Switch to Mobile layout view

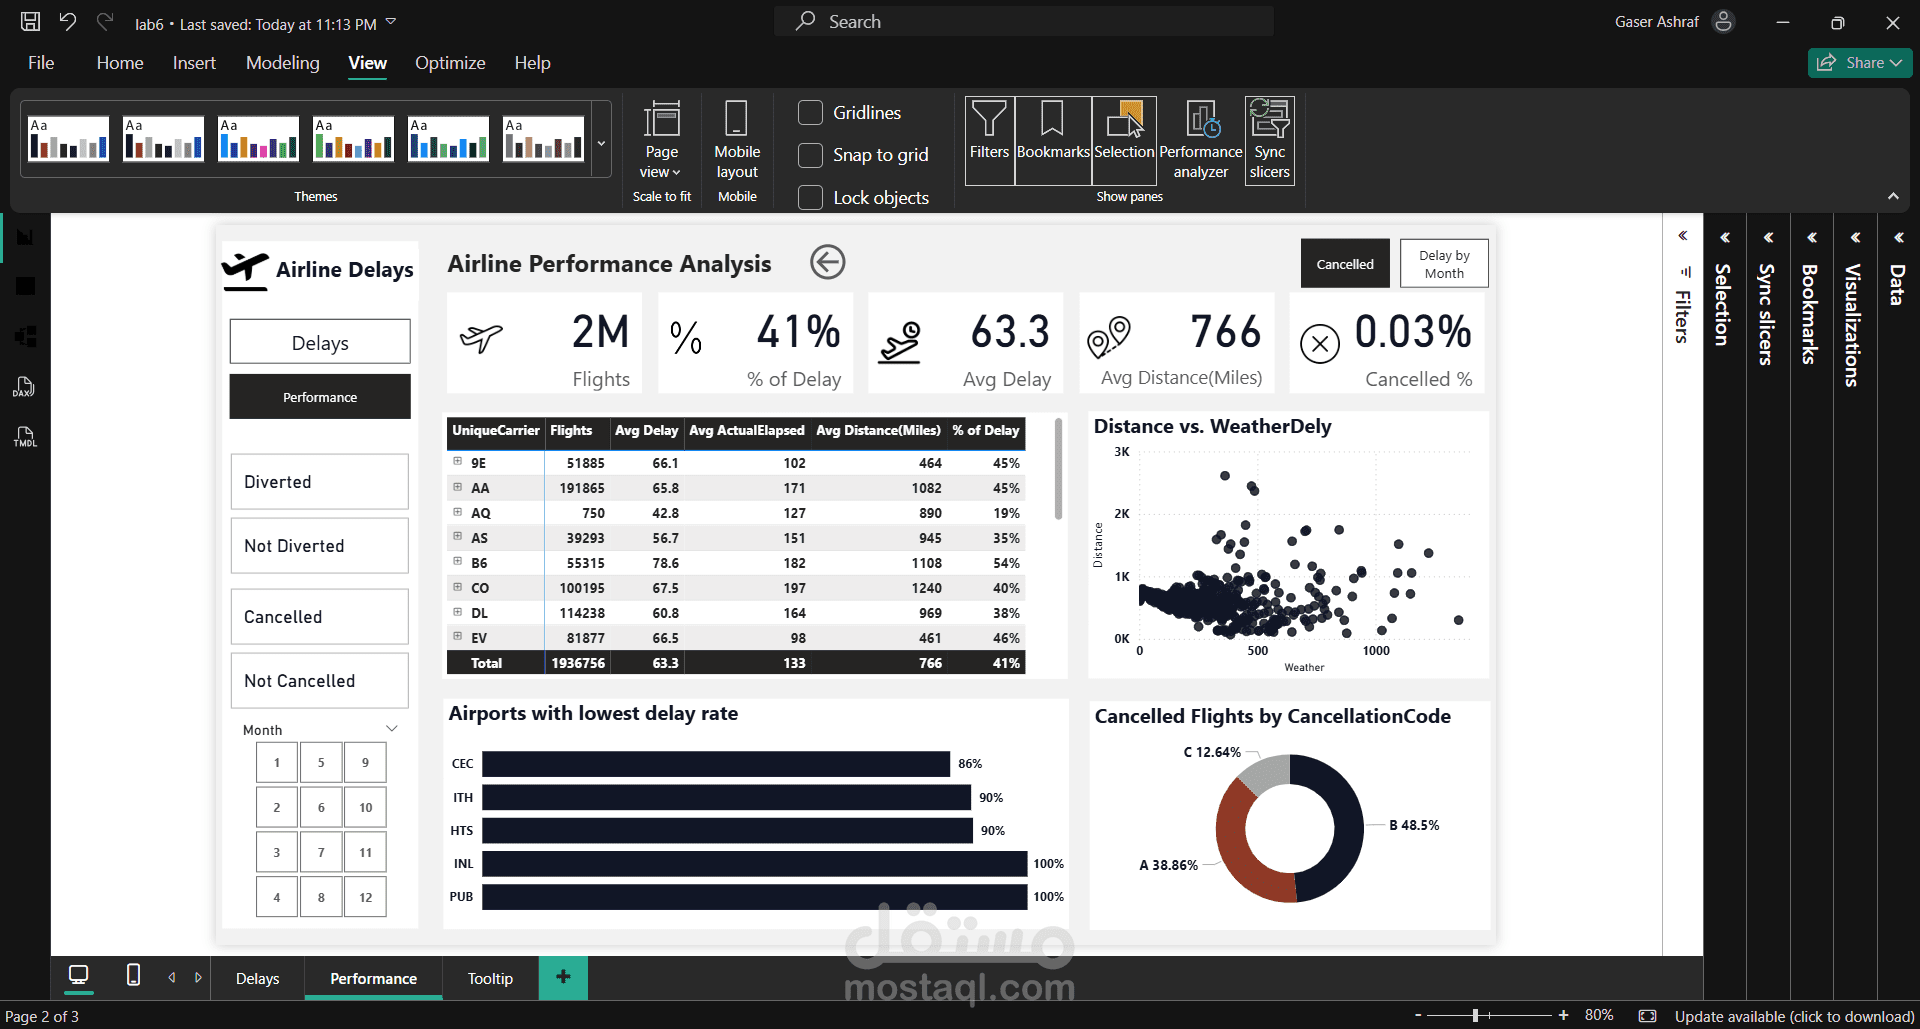pos(737,141)
